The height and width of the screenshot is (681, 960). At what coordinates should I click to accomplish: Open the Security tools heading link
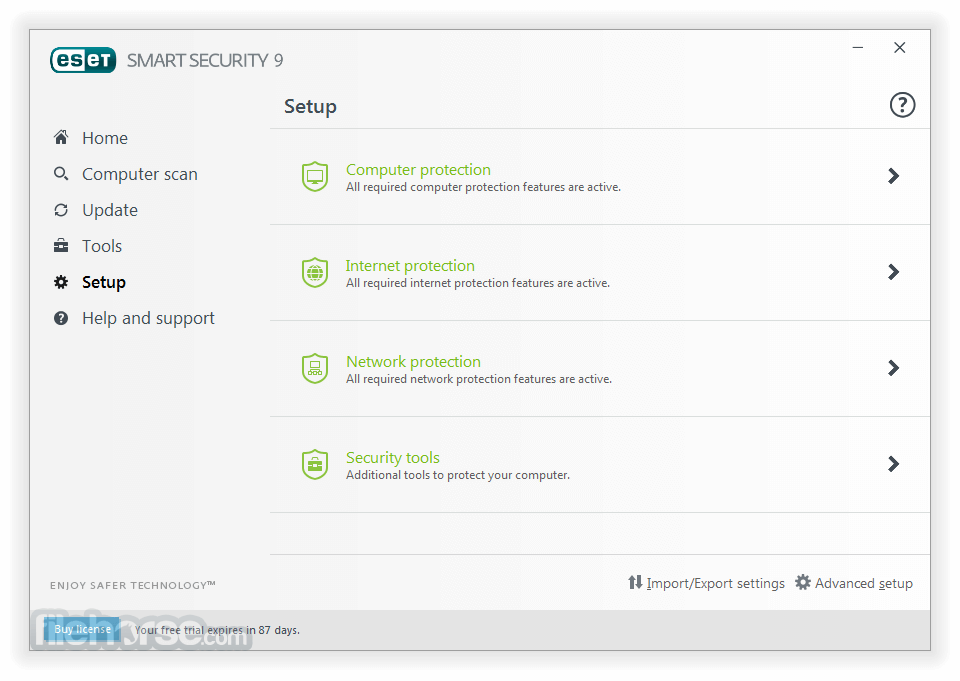392,457
